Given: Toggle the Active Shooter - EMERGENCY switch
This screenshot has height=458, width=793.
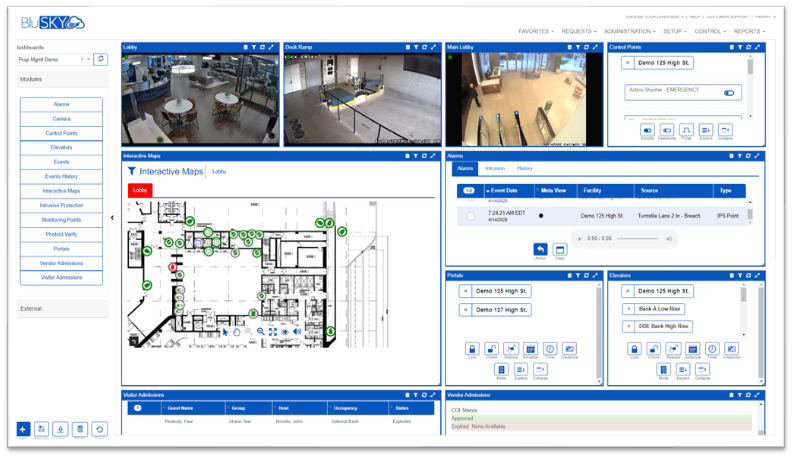Looking at the screenshot, I should (729, 93).
